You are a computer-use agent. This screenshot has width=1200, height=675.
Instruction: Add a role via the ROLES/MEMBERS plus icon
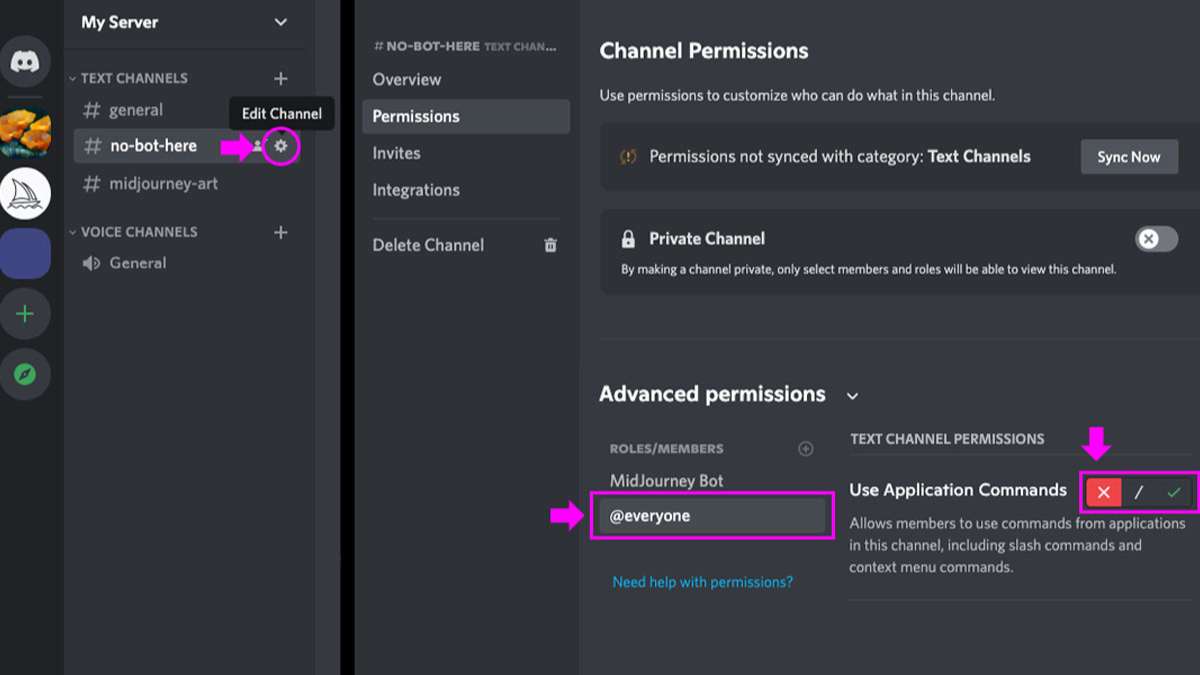point(806,448)
